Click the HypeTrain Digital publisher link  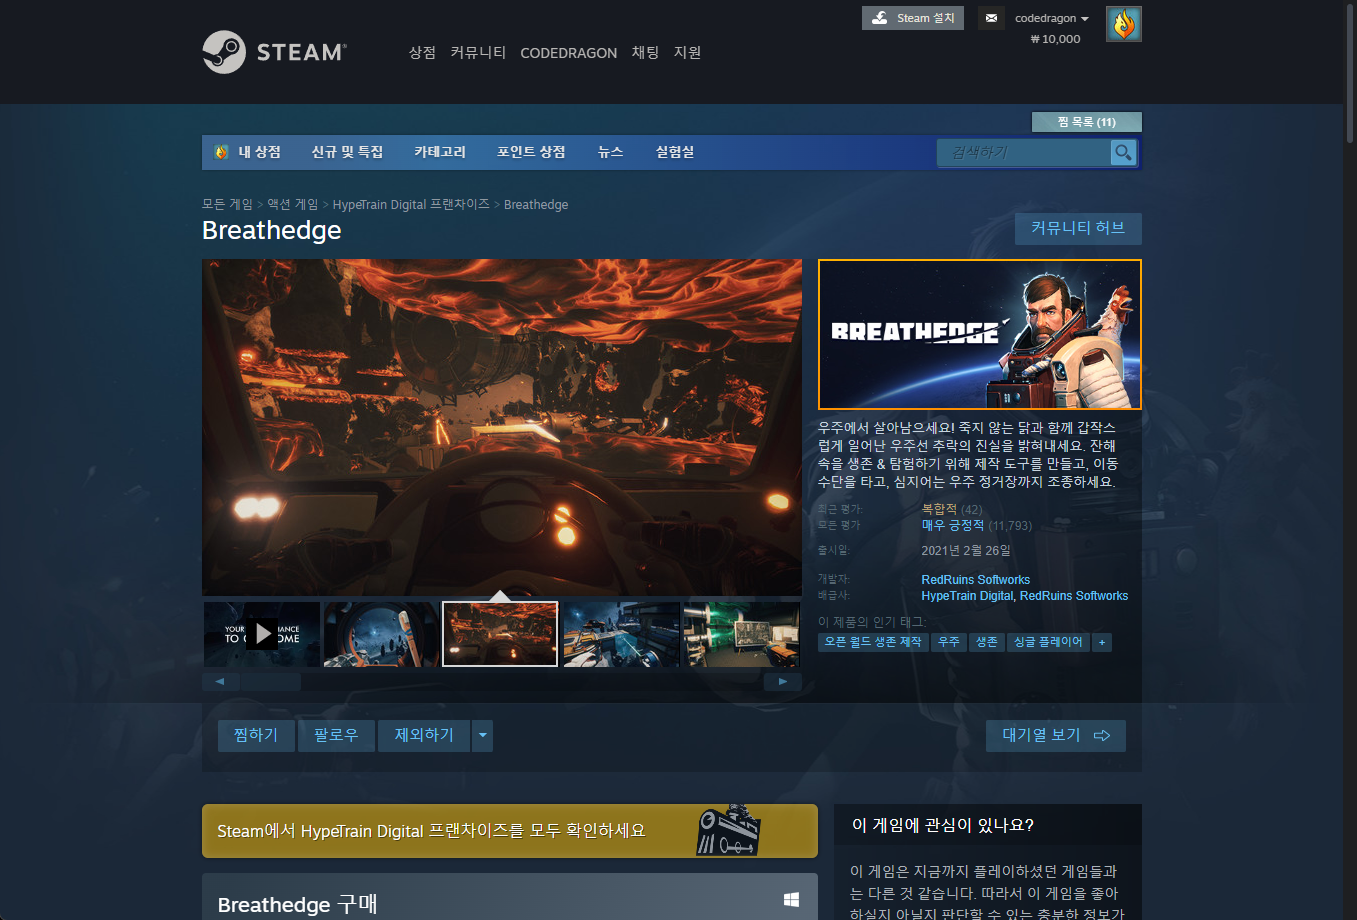tap(968, 596)
